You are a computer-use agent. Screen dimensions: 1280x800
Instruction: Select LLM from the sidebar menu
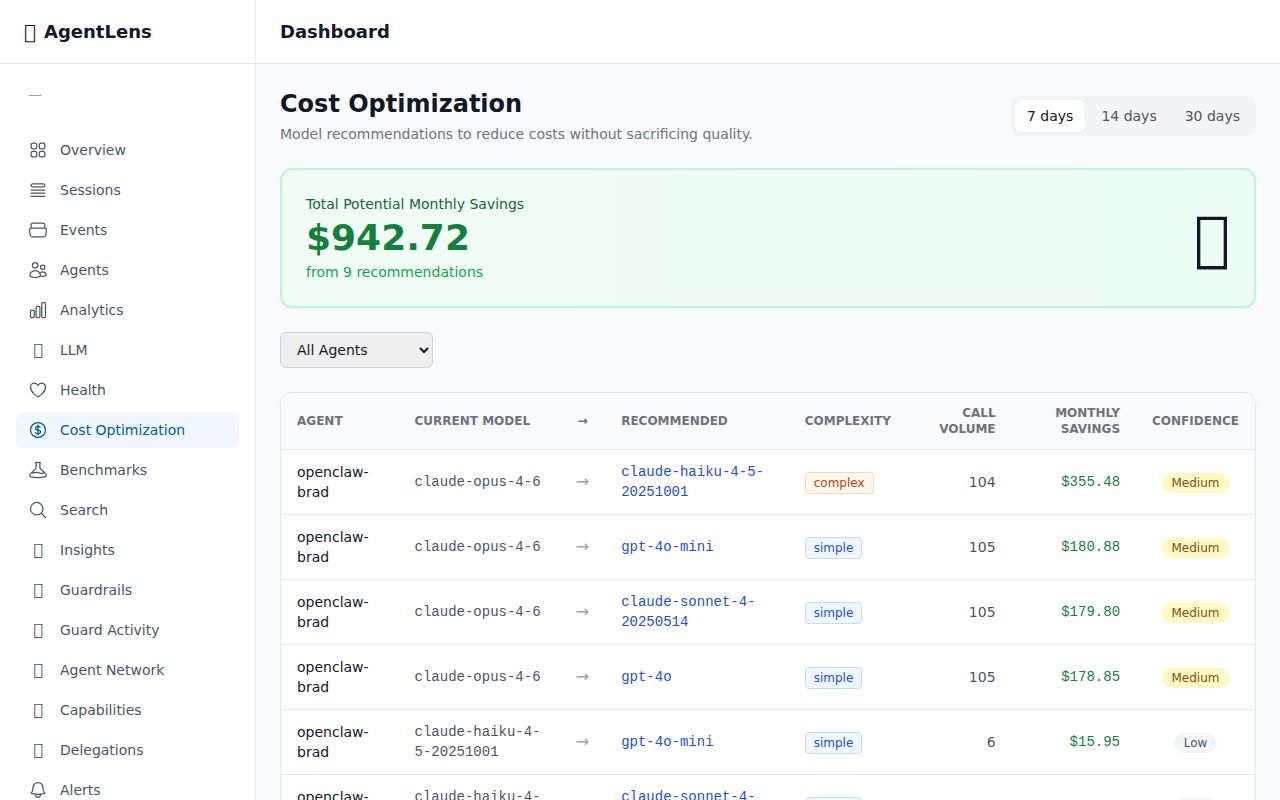[73, 349]
